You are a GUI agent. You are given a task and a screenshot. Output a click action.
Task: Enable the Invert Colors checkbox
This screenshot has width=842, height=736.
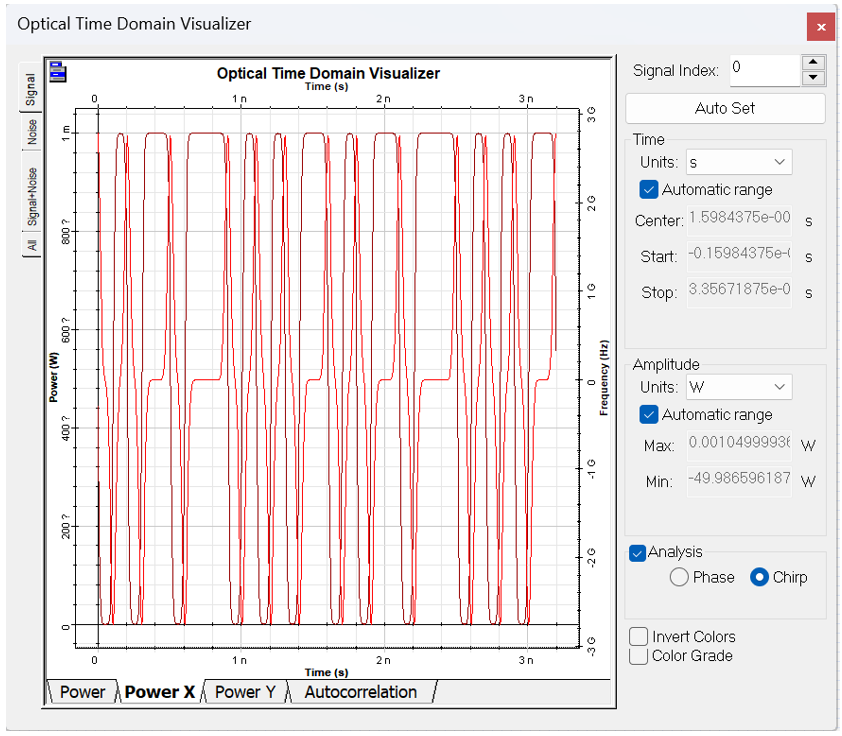click(637, 636)
